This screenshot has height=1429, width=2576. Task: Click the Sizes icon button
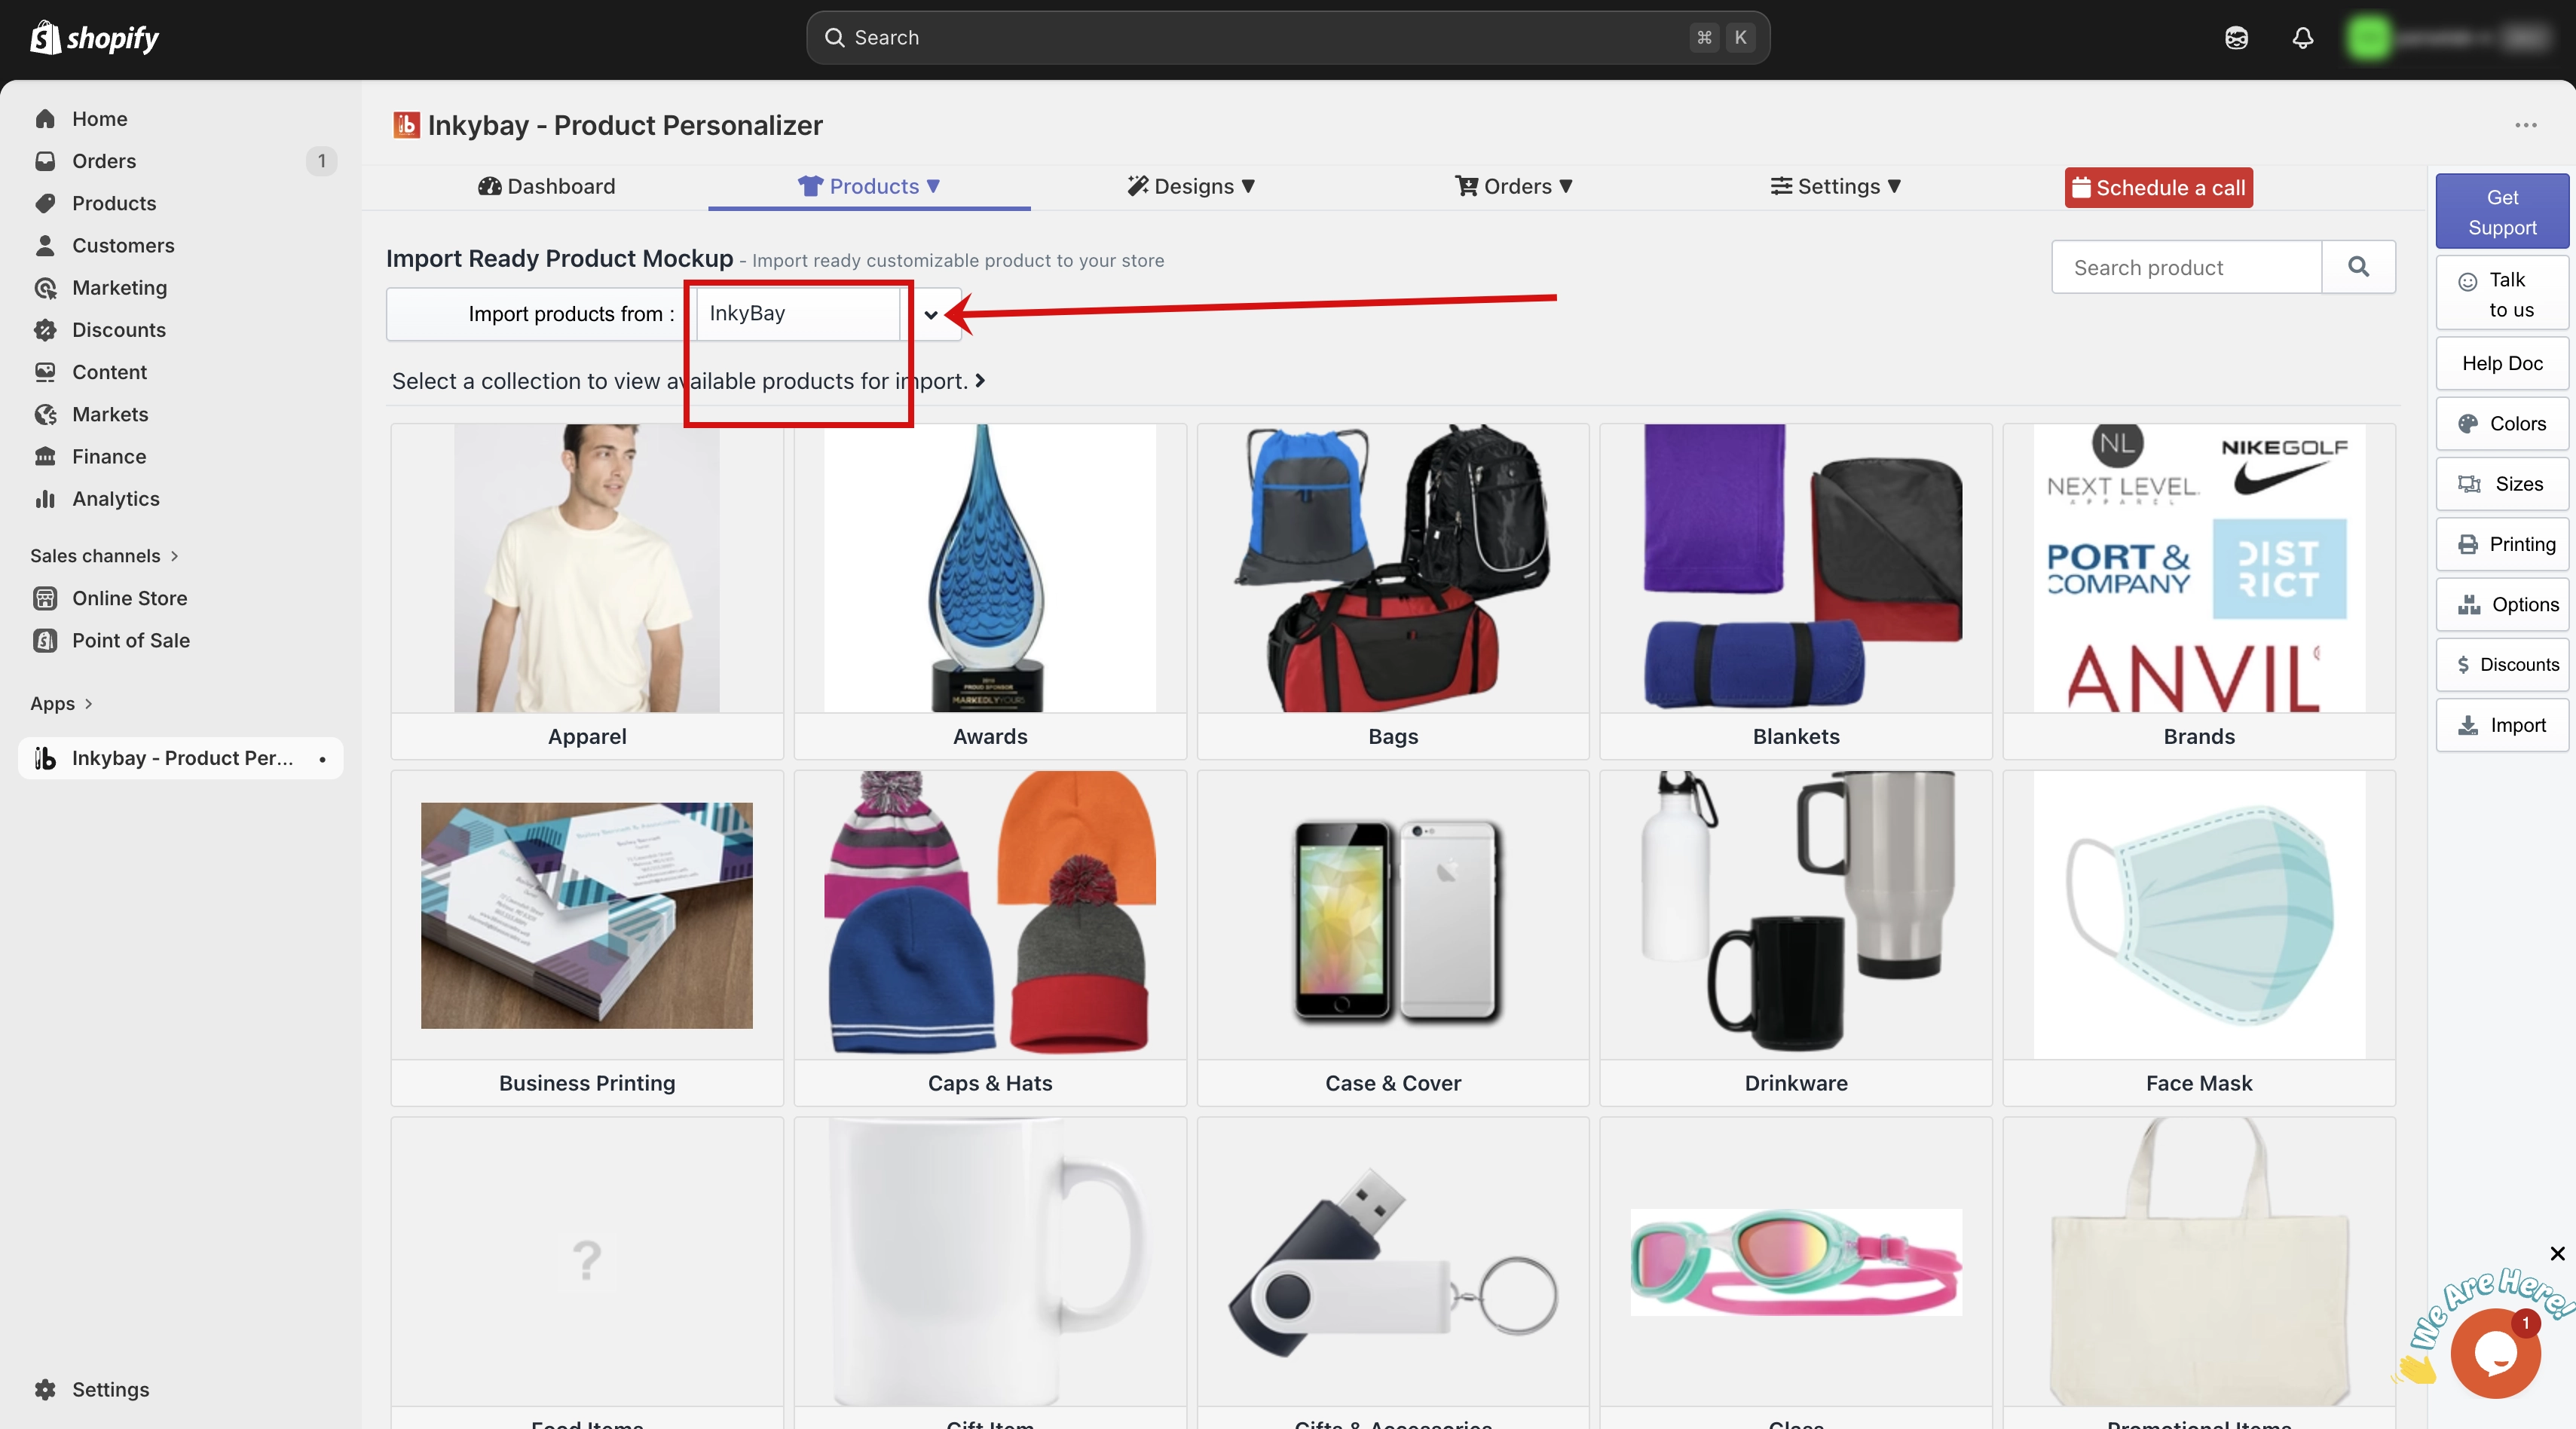(2502, 484)
